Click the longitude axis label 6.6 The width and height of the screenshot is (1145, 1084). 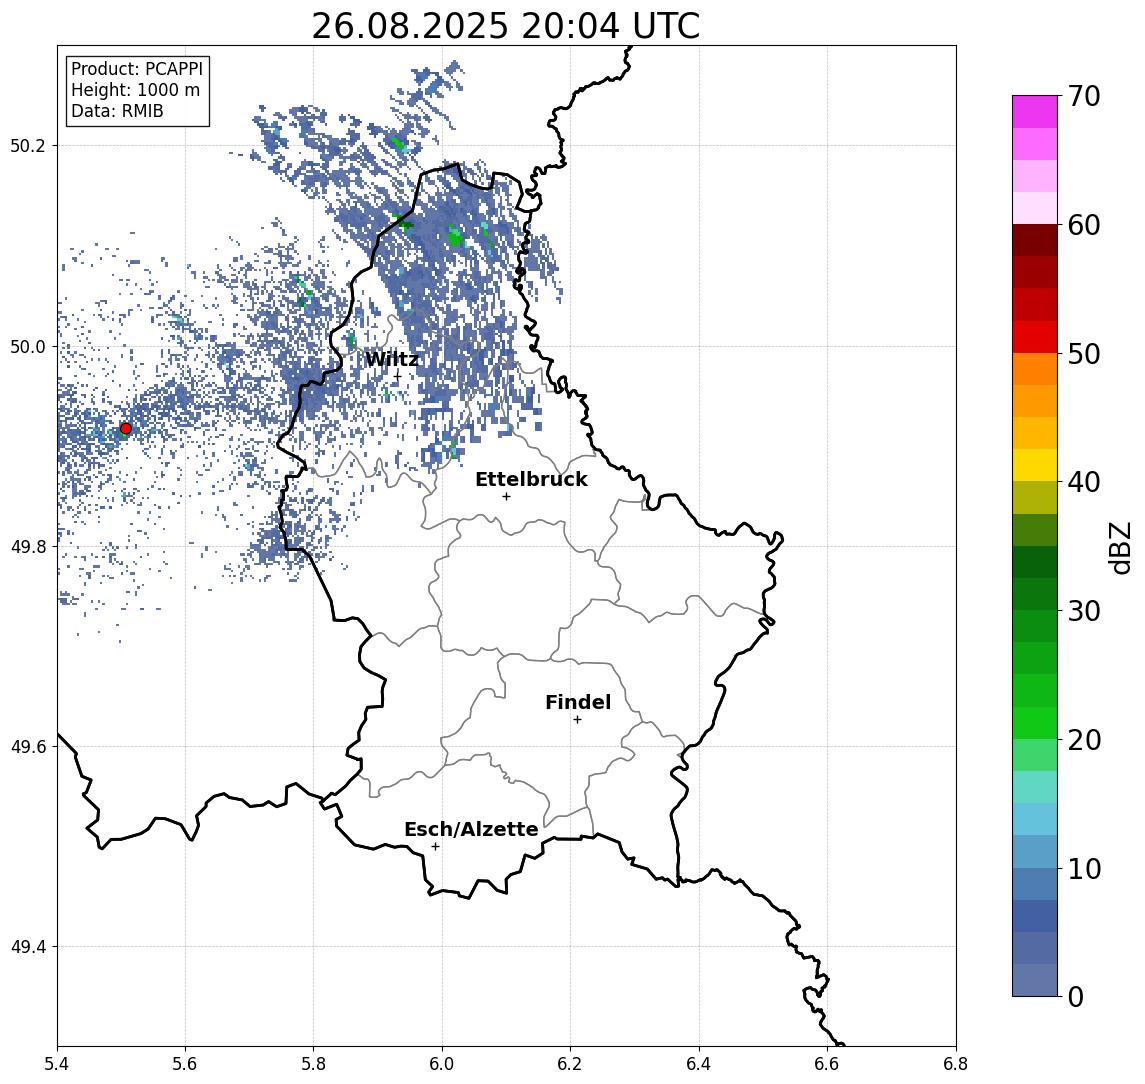coord(827,1064)
